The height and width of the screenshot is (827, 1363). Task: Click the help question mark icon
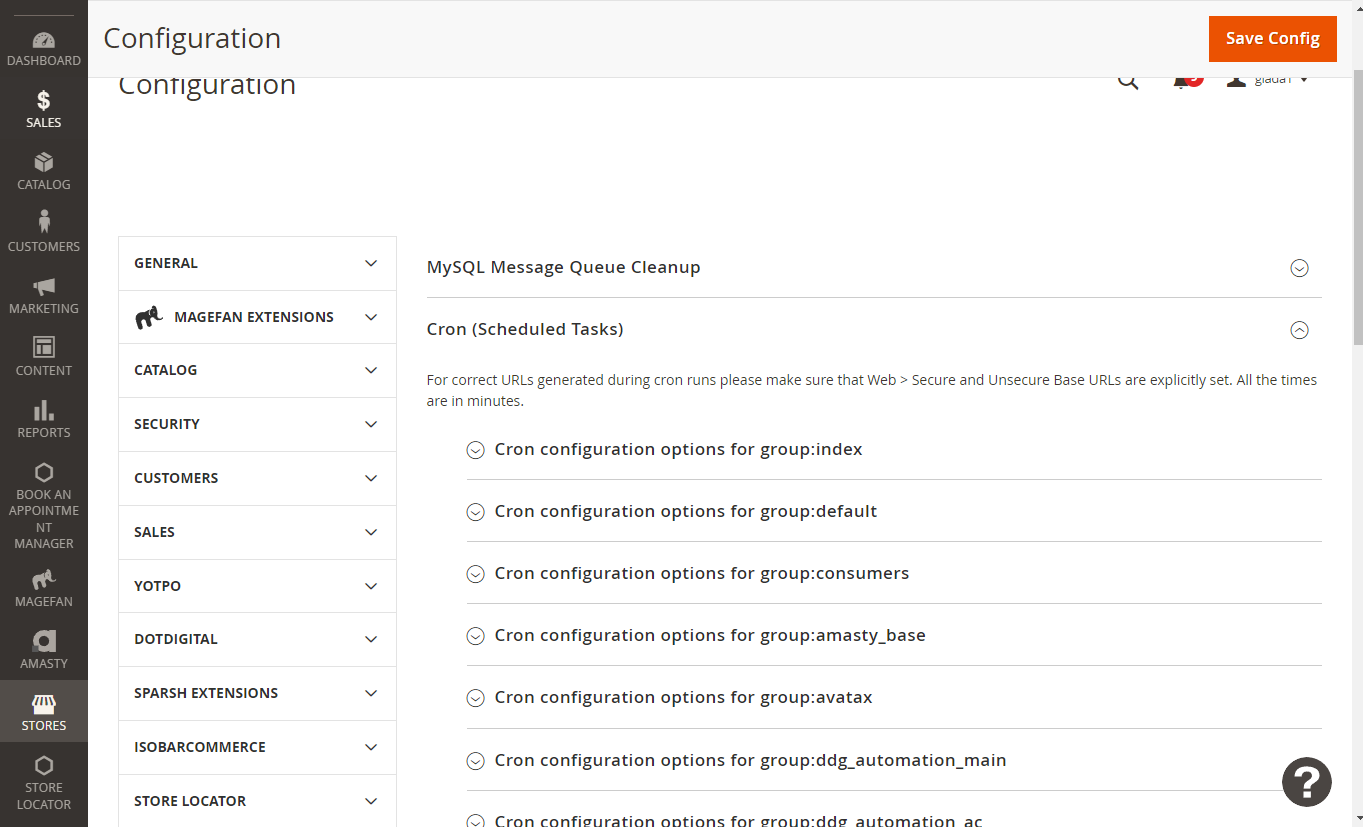point(1307,782)
